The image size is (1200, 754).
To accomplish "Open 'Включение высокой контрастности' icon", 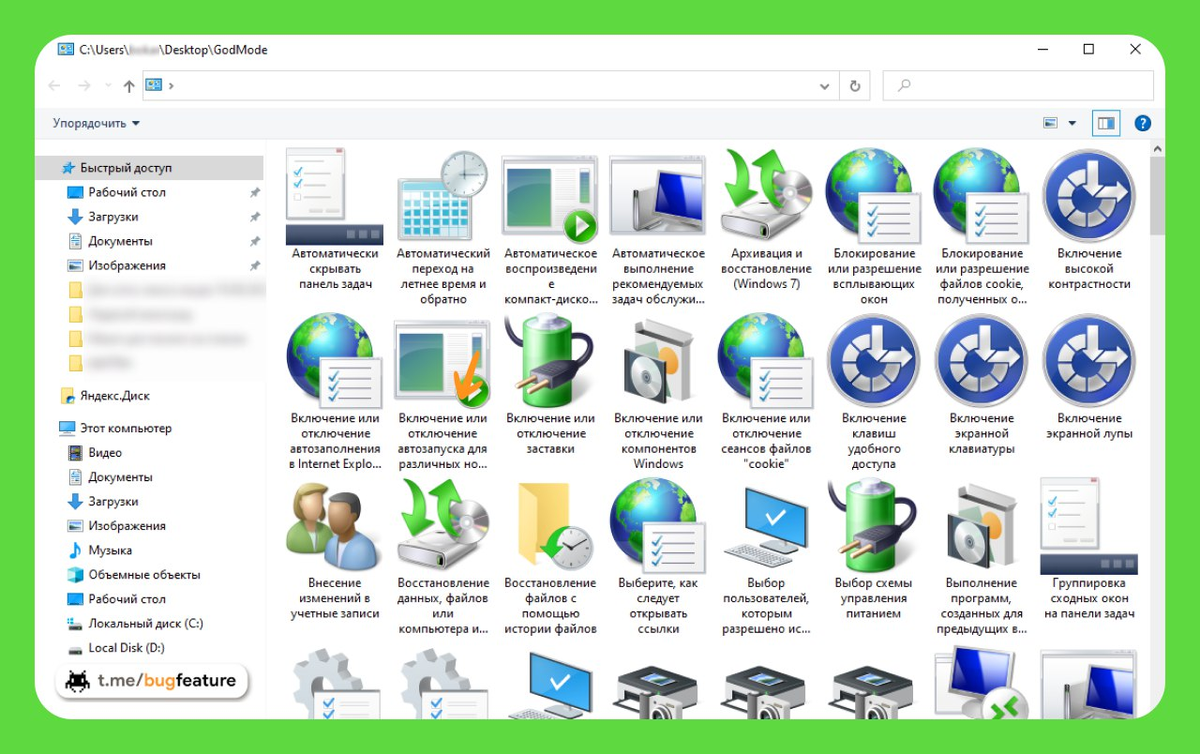I will pos(1089,195).
